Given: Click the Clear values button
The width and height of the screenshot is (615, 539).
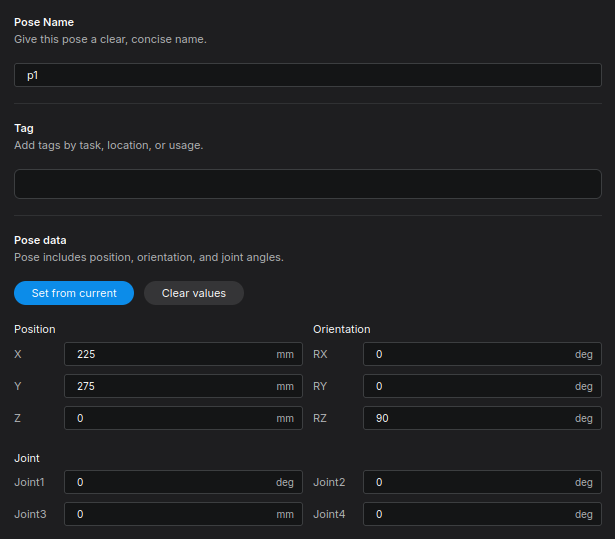Looking at the screenshot, I should tap(194, 293).
